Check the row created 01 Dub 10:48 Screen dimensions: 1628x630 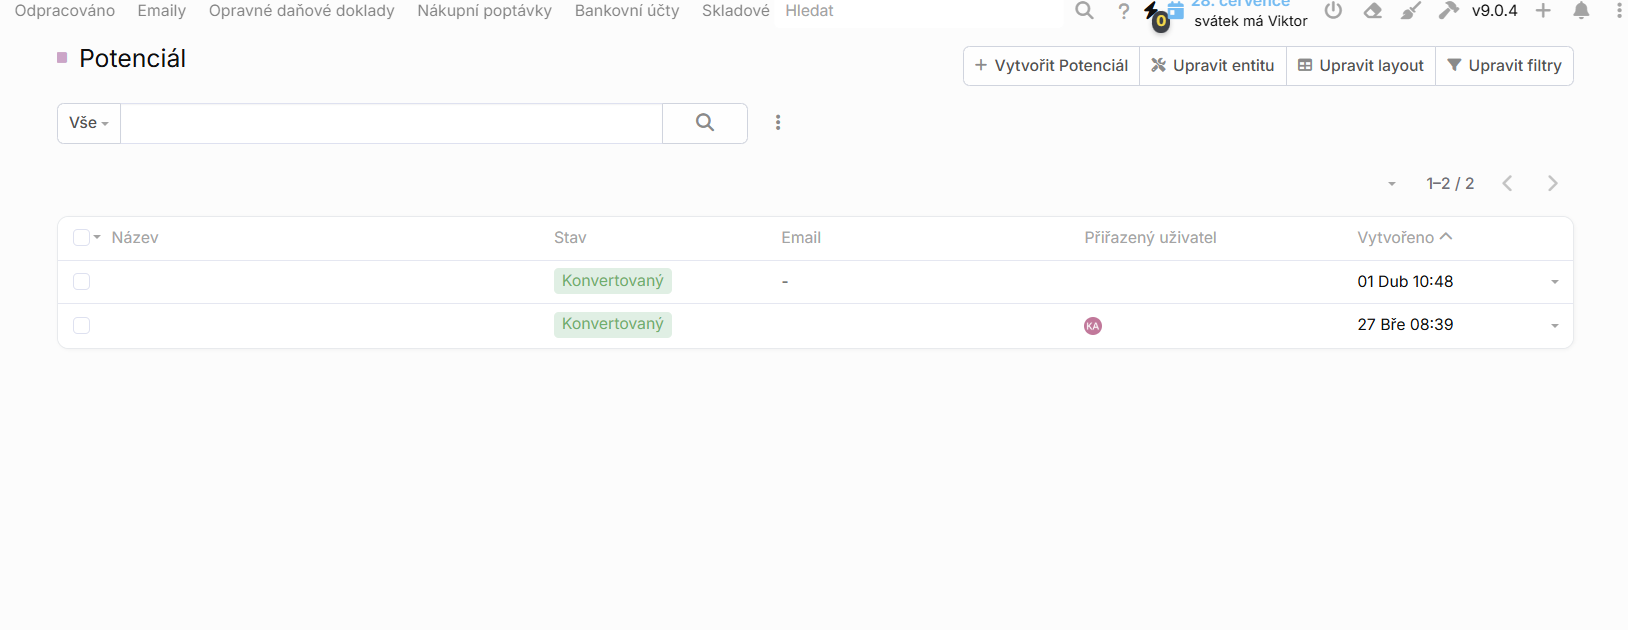[82, 282]
